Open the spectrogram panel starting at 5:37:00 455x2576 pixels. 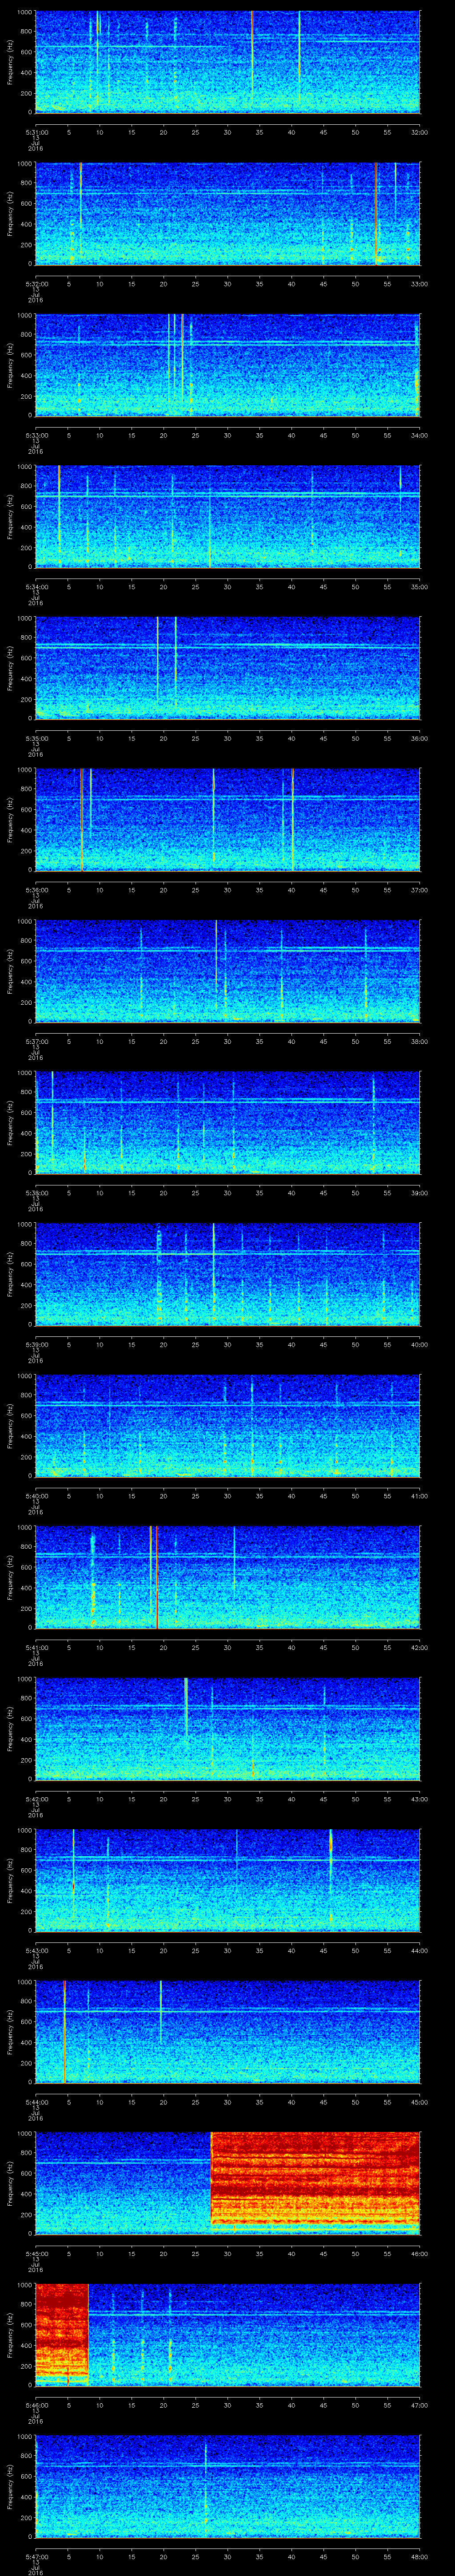point(228,971)
